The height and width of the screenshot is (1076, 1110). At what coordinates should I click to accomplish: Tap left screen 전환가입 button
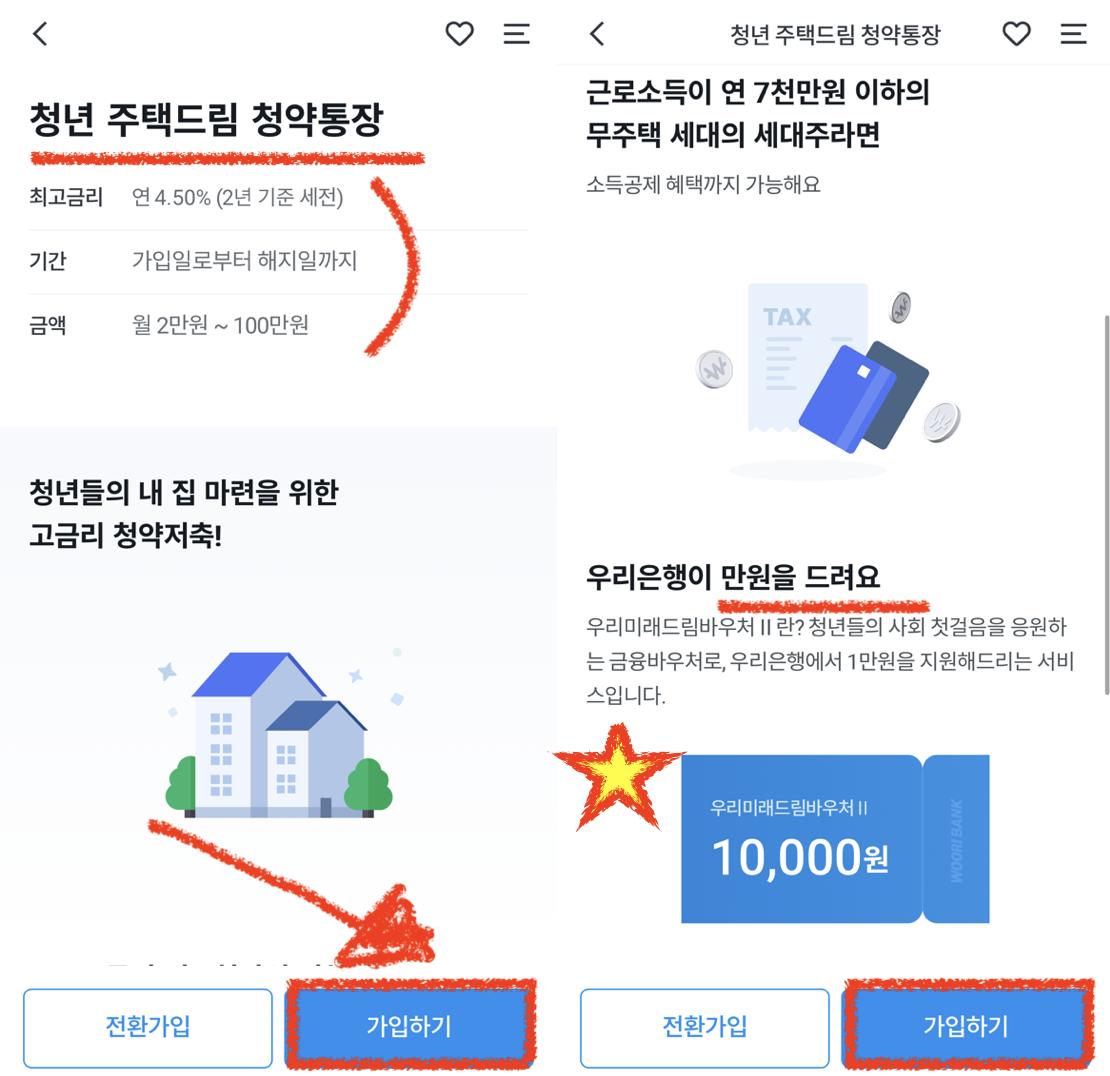(x=148, y=1028)
